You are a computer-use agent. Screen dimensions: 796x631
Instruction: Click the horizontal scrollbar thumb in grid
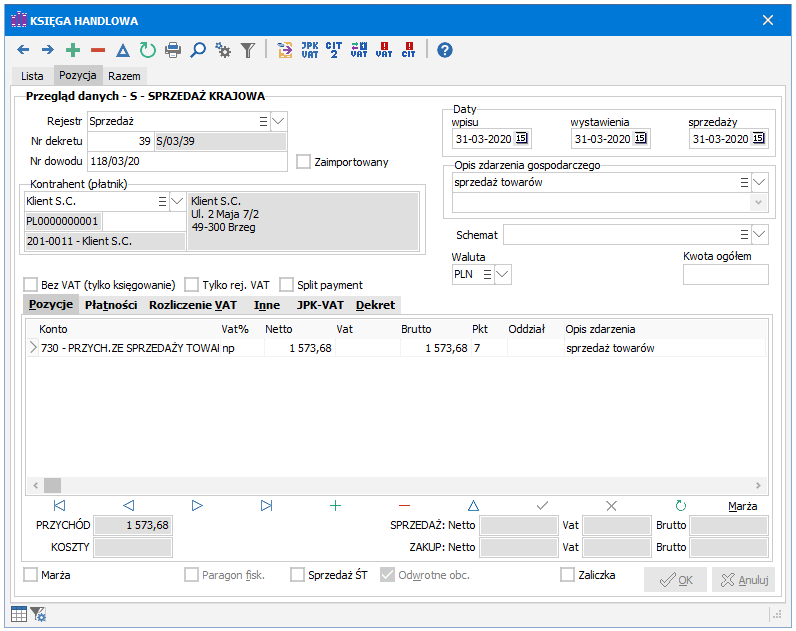(52, 485)
